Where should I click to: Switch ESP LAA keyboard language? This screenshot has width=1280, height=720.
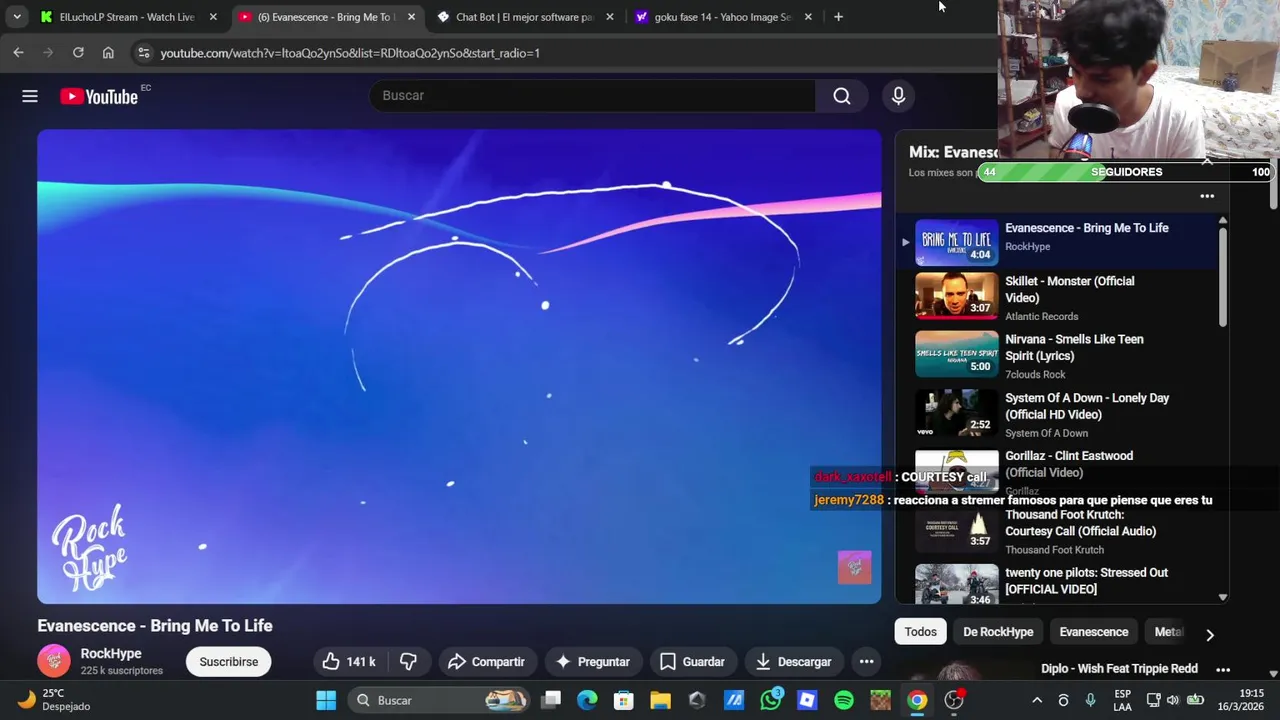click(x=1122, y=700)
